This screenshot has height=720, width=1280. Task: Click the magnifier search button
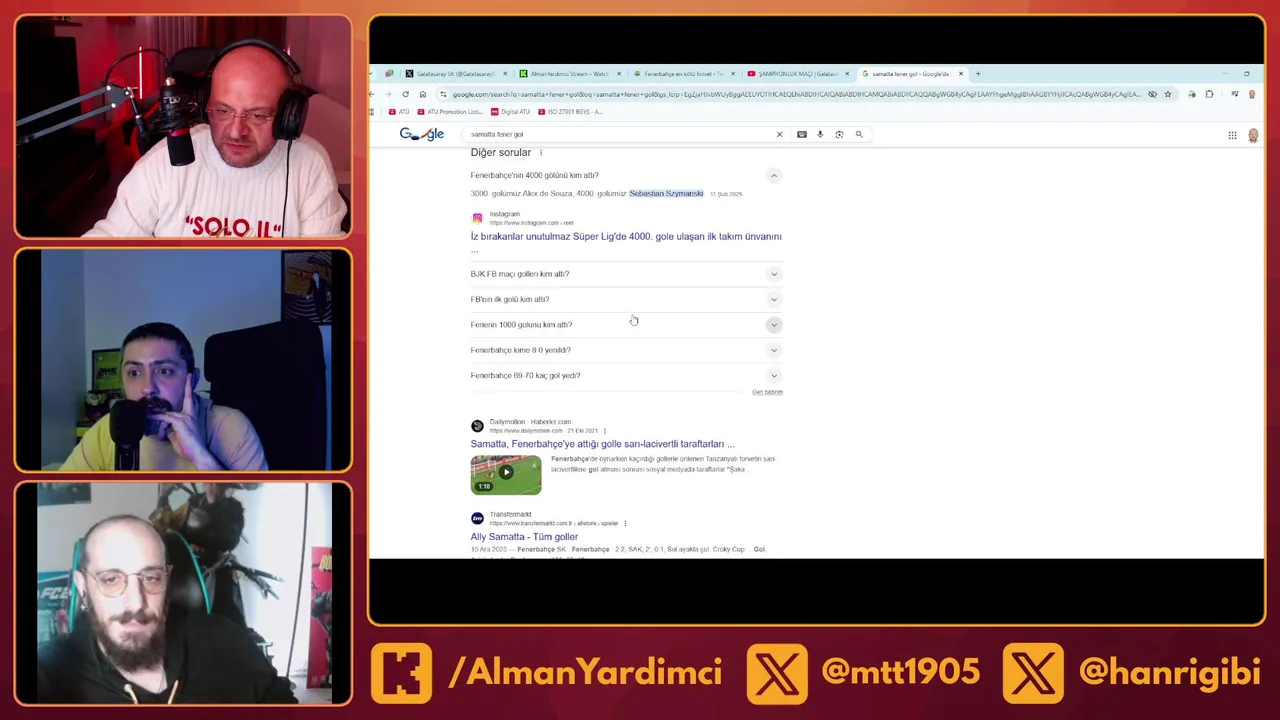[858, 134]
